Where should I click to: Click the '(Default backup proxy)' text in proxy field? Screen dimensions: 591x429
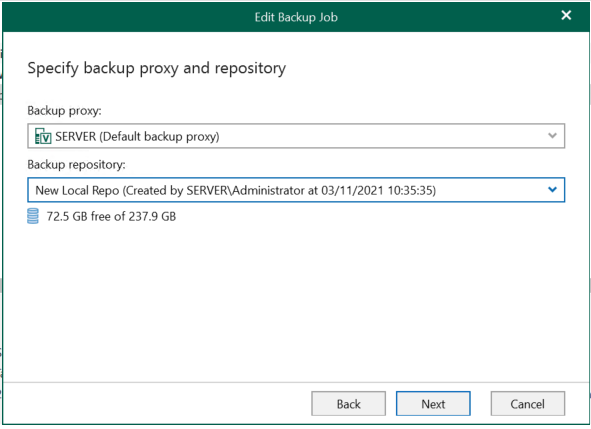159,136
